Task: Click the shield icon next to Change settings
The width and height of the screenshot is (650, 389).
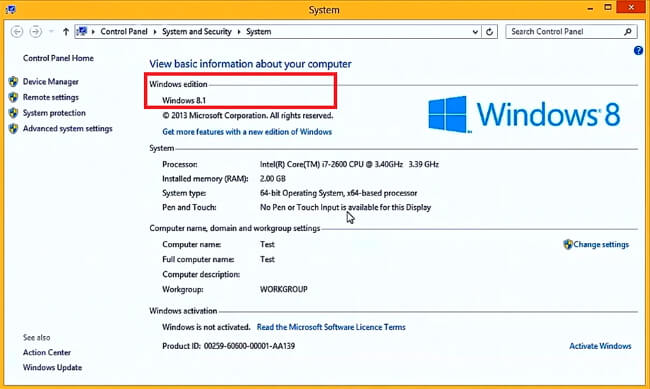Action: pyautogui.click(x=568, y=244)
